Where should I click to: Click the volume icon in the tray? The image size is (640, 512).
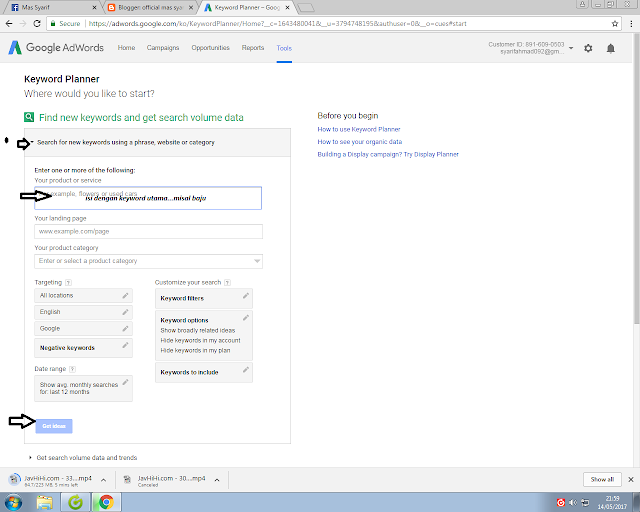(x=573, y=503)
